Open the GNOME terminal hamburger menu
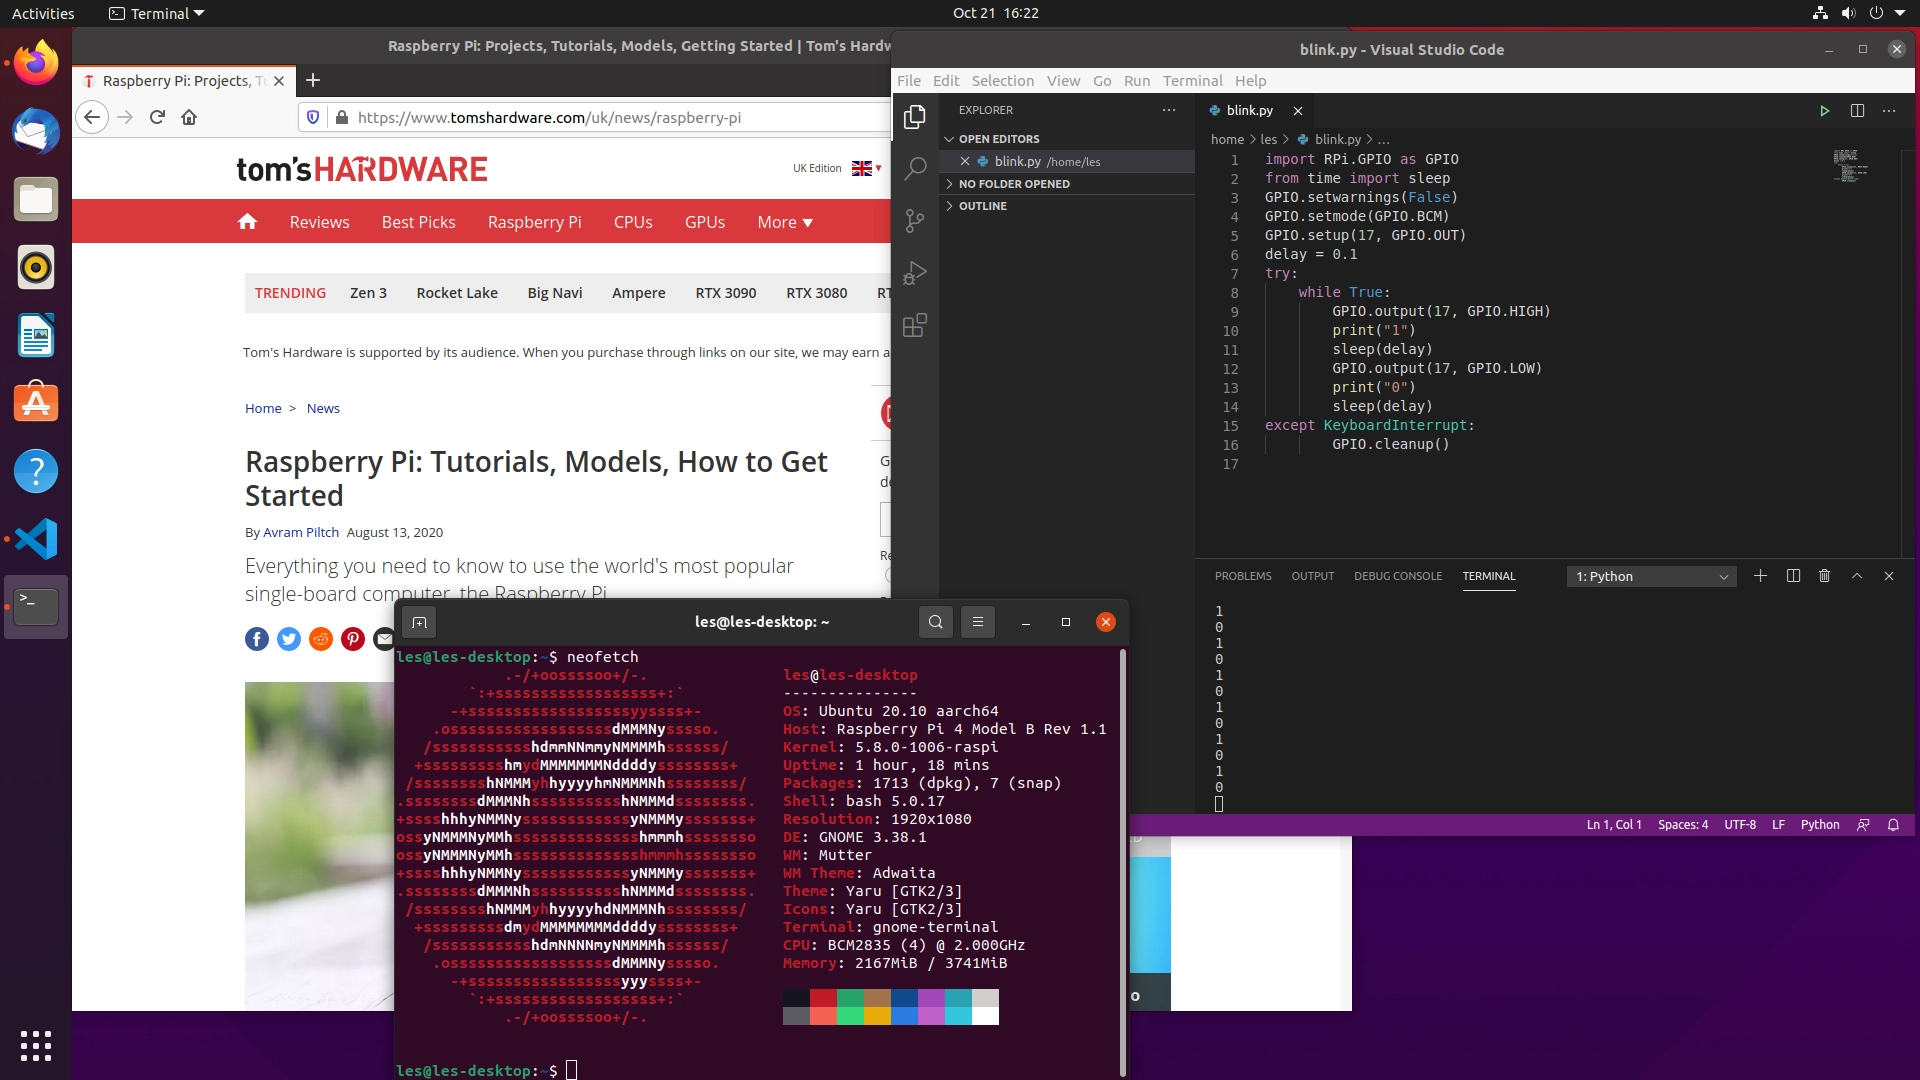The width and height of the screenshot is (1920, 1080). click(x=978, y=622)
